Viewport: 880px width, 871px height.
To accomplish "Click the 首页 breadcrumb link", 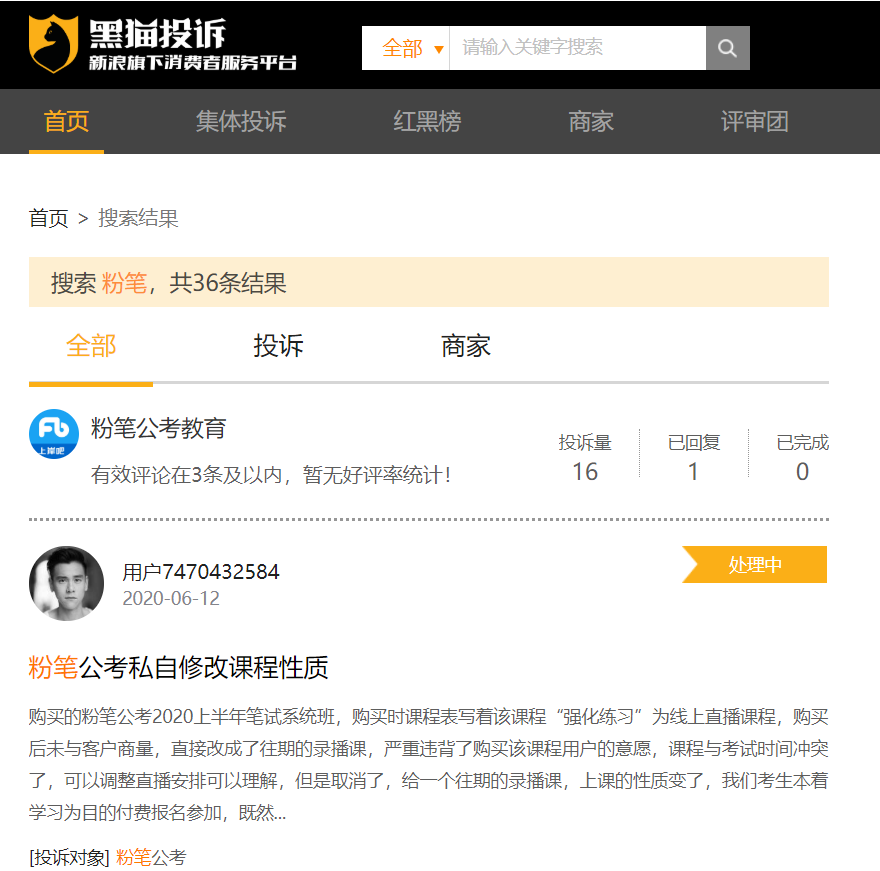I will [48, 218].
